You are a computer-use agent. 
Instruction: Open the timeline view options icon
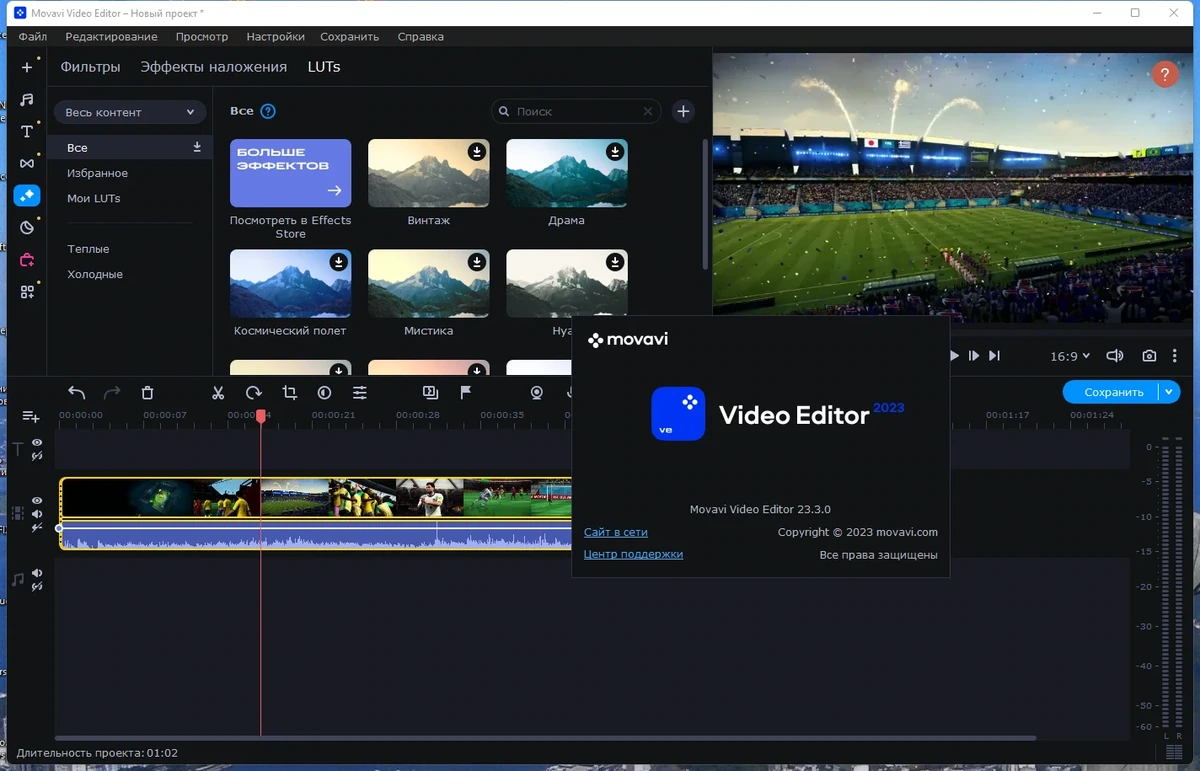click(1174, 752)
